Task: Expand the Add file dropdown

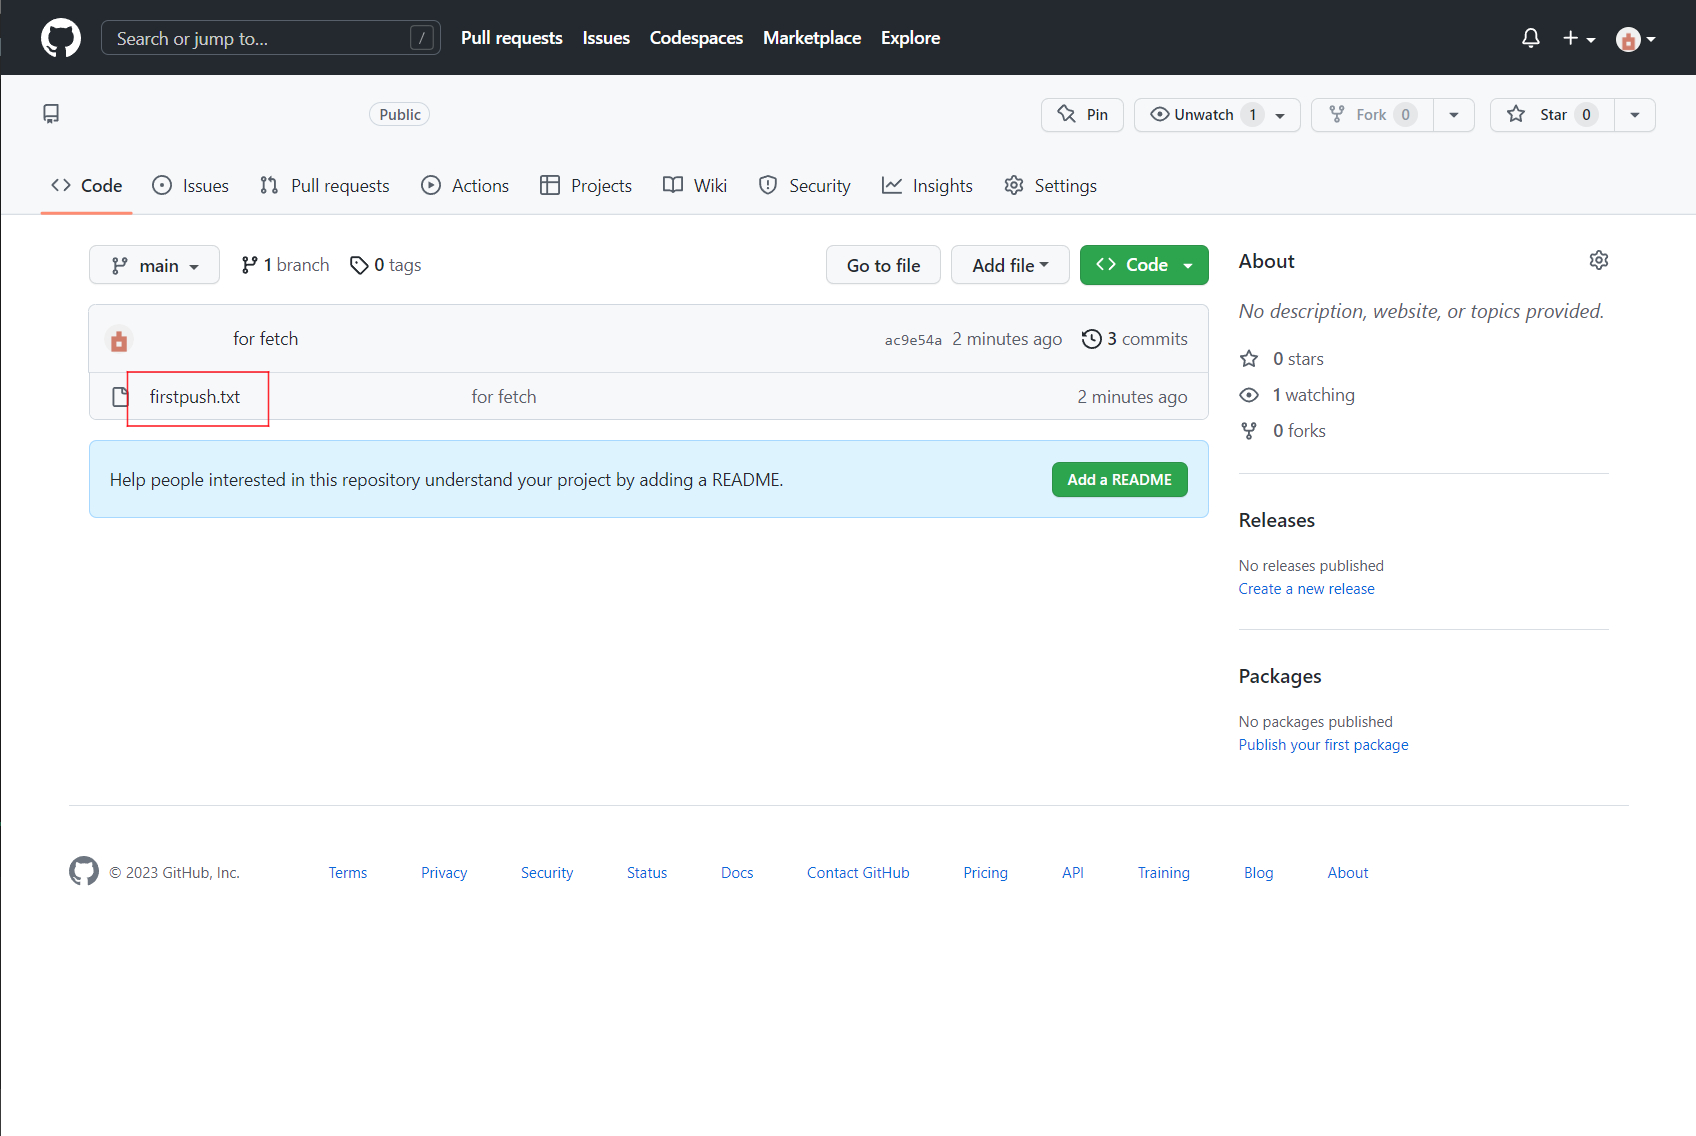Action: (x=1010, y=265)
